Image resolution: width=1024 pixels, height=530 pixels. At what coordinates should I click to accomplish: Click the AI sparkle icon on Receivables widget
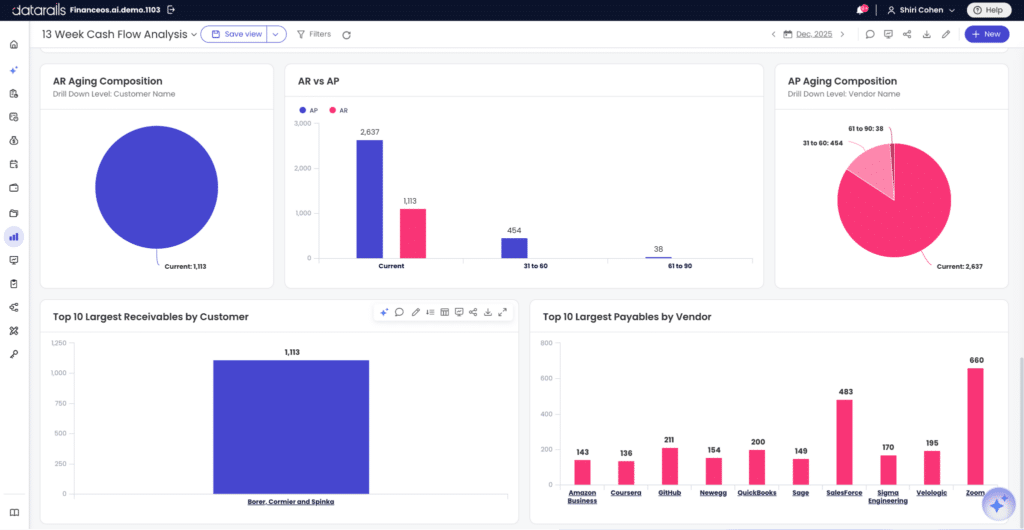[x=385, y=312]
